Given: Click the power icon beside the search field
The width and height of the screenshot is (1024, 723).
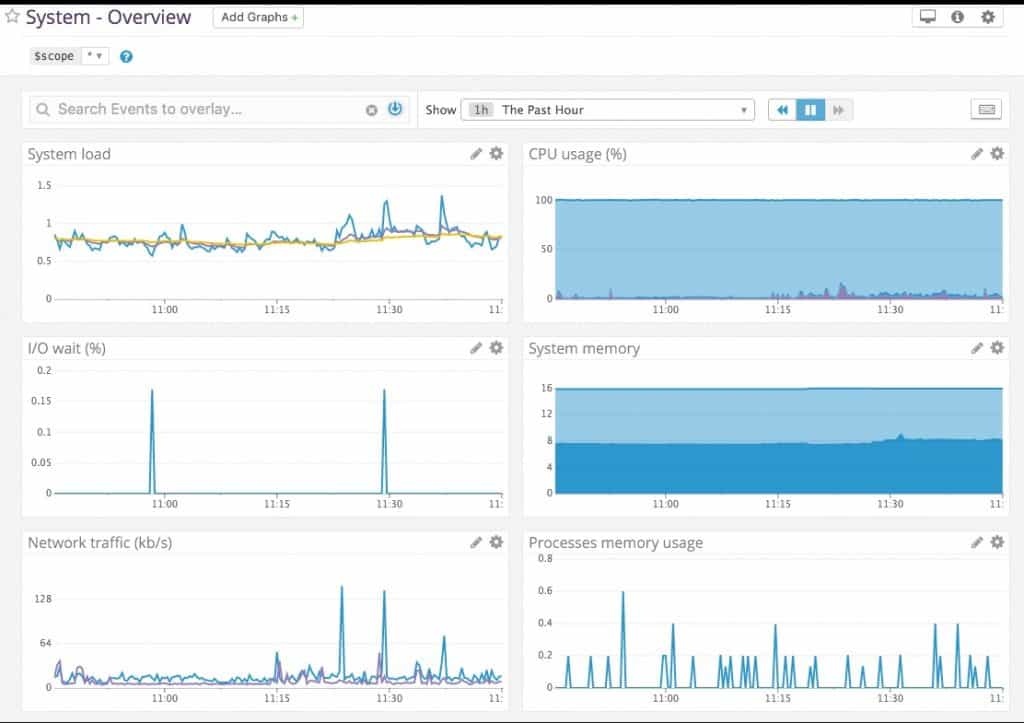Looking at the screenshot, I should [395, 109].
